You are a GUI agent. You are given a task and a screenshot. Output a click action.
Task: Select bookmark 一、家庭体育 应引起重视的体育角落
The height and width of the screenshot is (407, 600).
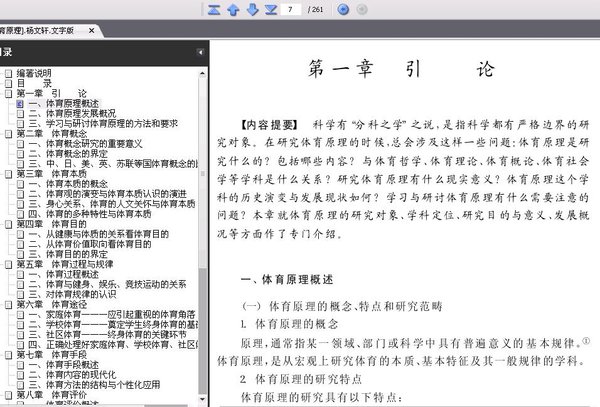coord(112,314)
